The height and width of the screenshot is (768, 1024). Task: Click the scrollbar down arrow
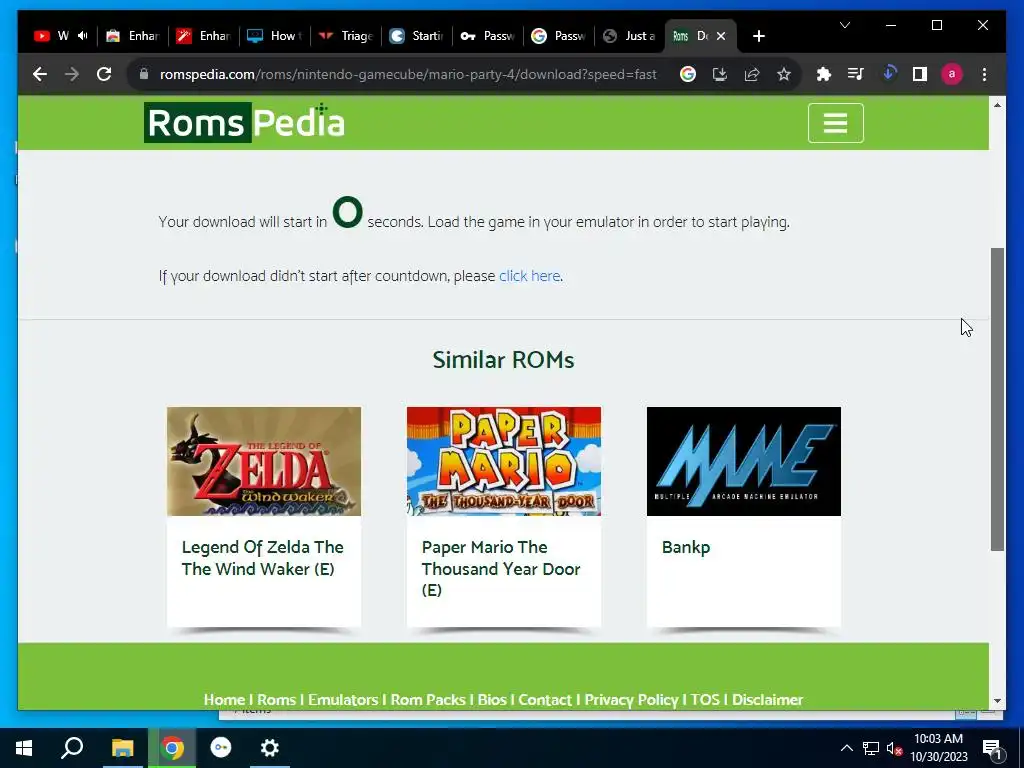click(997, 701)
